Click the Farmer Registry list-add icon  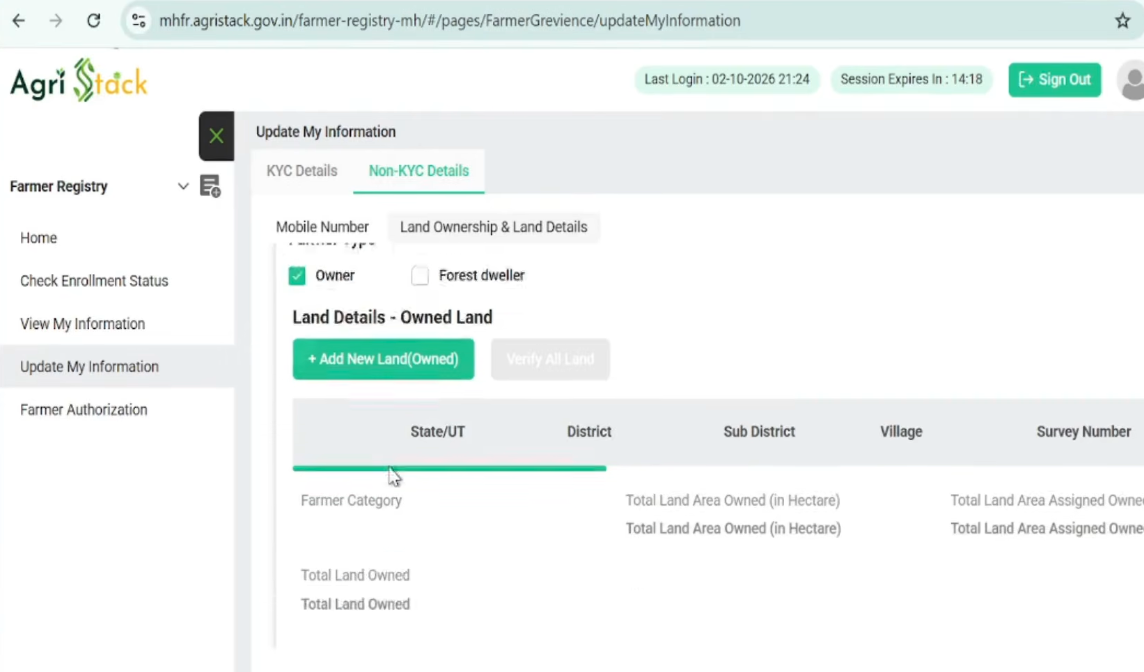pos(210,186)
